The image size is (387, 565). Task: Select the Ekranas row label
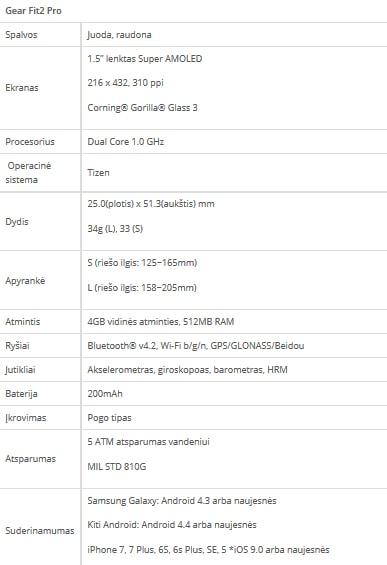tap(22, 88)
